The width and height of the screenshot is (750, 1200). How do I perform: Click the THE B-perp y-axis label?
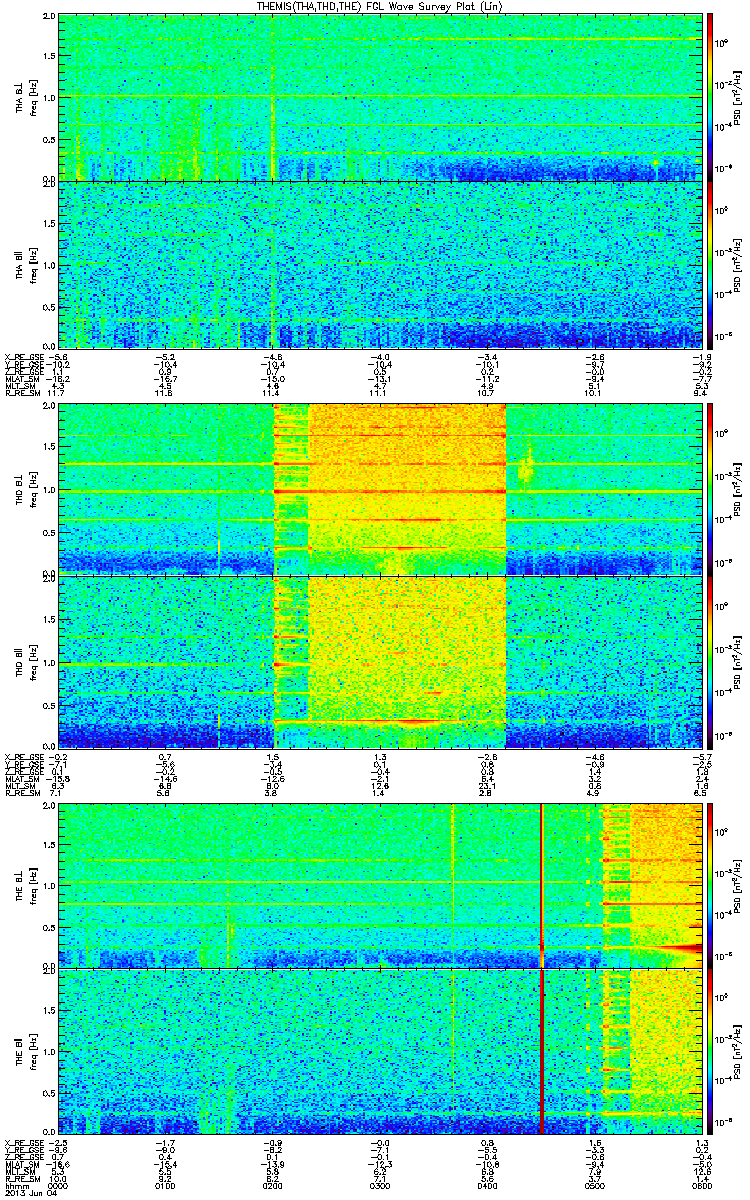coord(20,886)
